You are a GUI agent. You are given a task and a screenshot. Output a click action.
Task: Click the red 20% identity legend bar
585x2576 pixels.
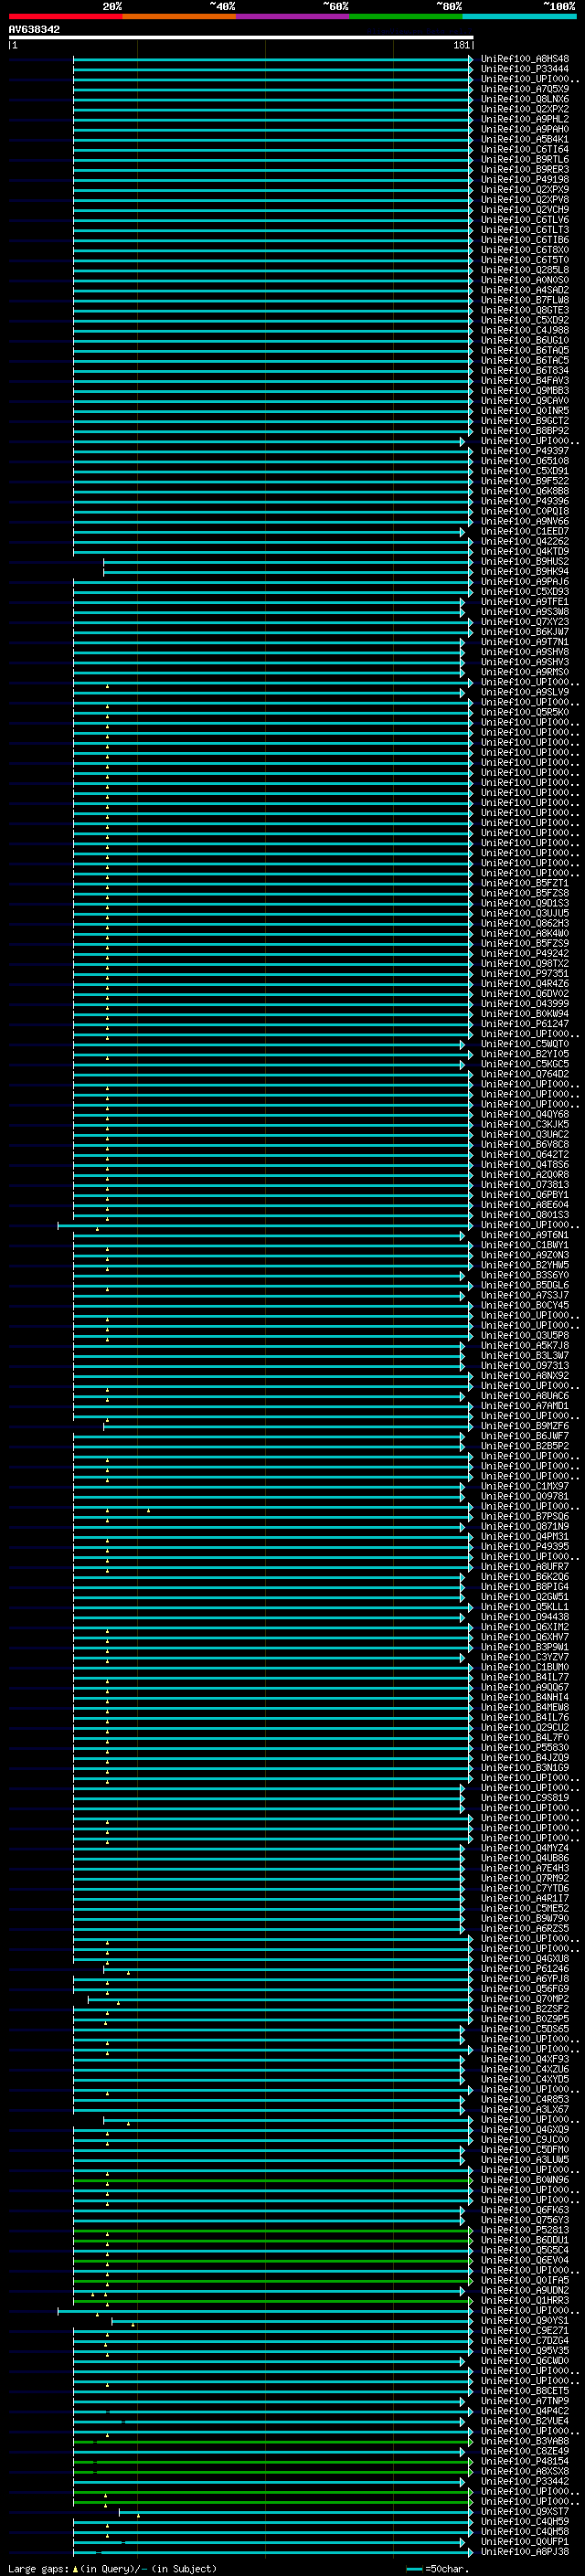point(65,16)
